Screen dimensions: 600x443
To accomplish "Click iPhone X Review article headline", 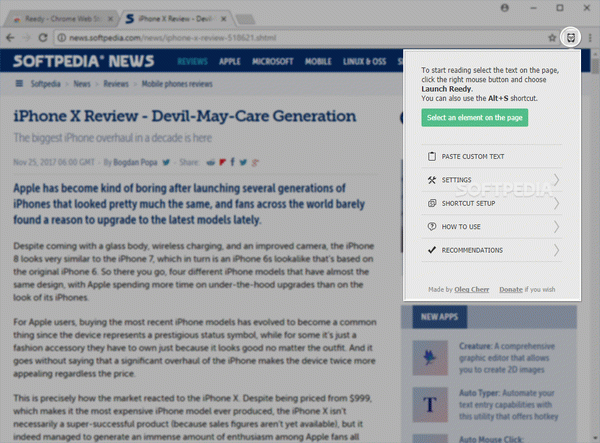I will pos(185,116).
